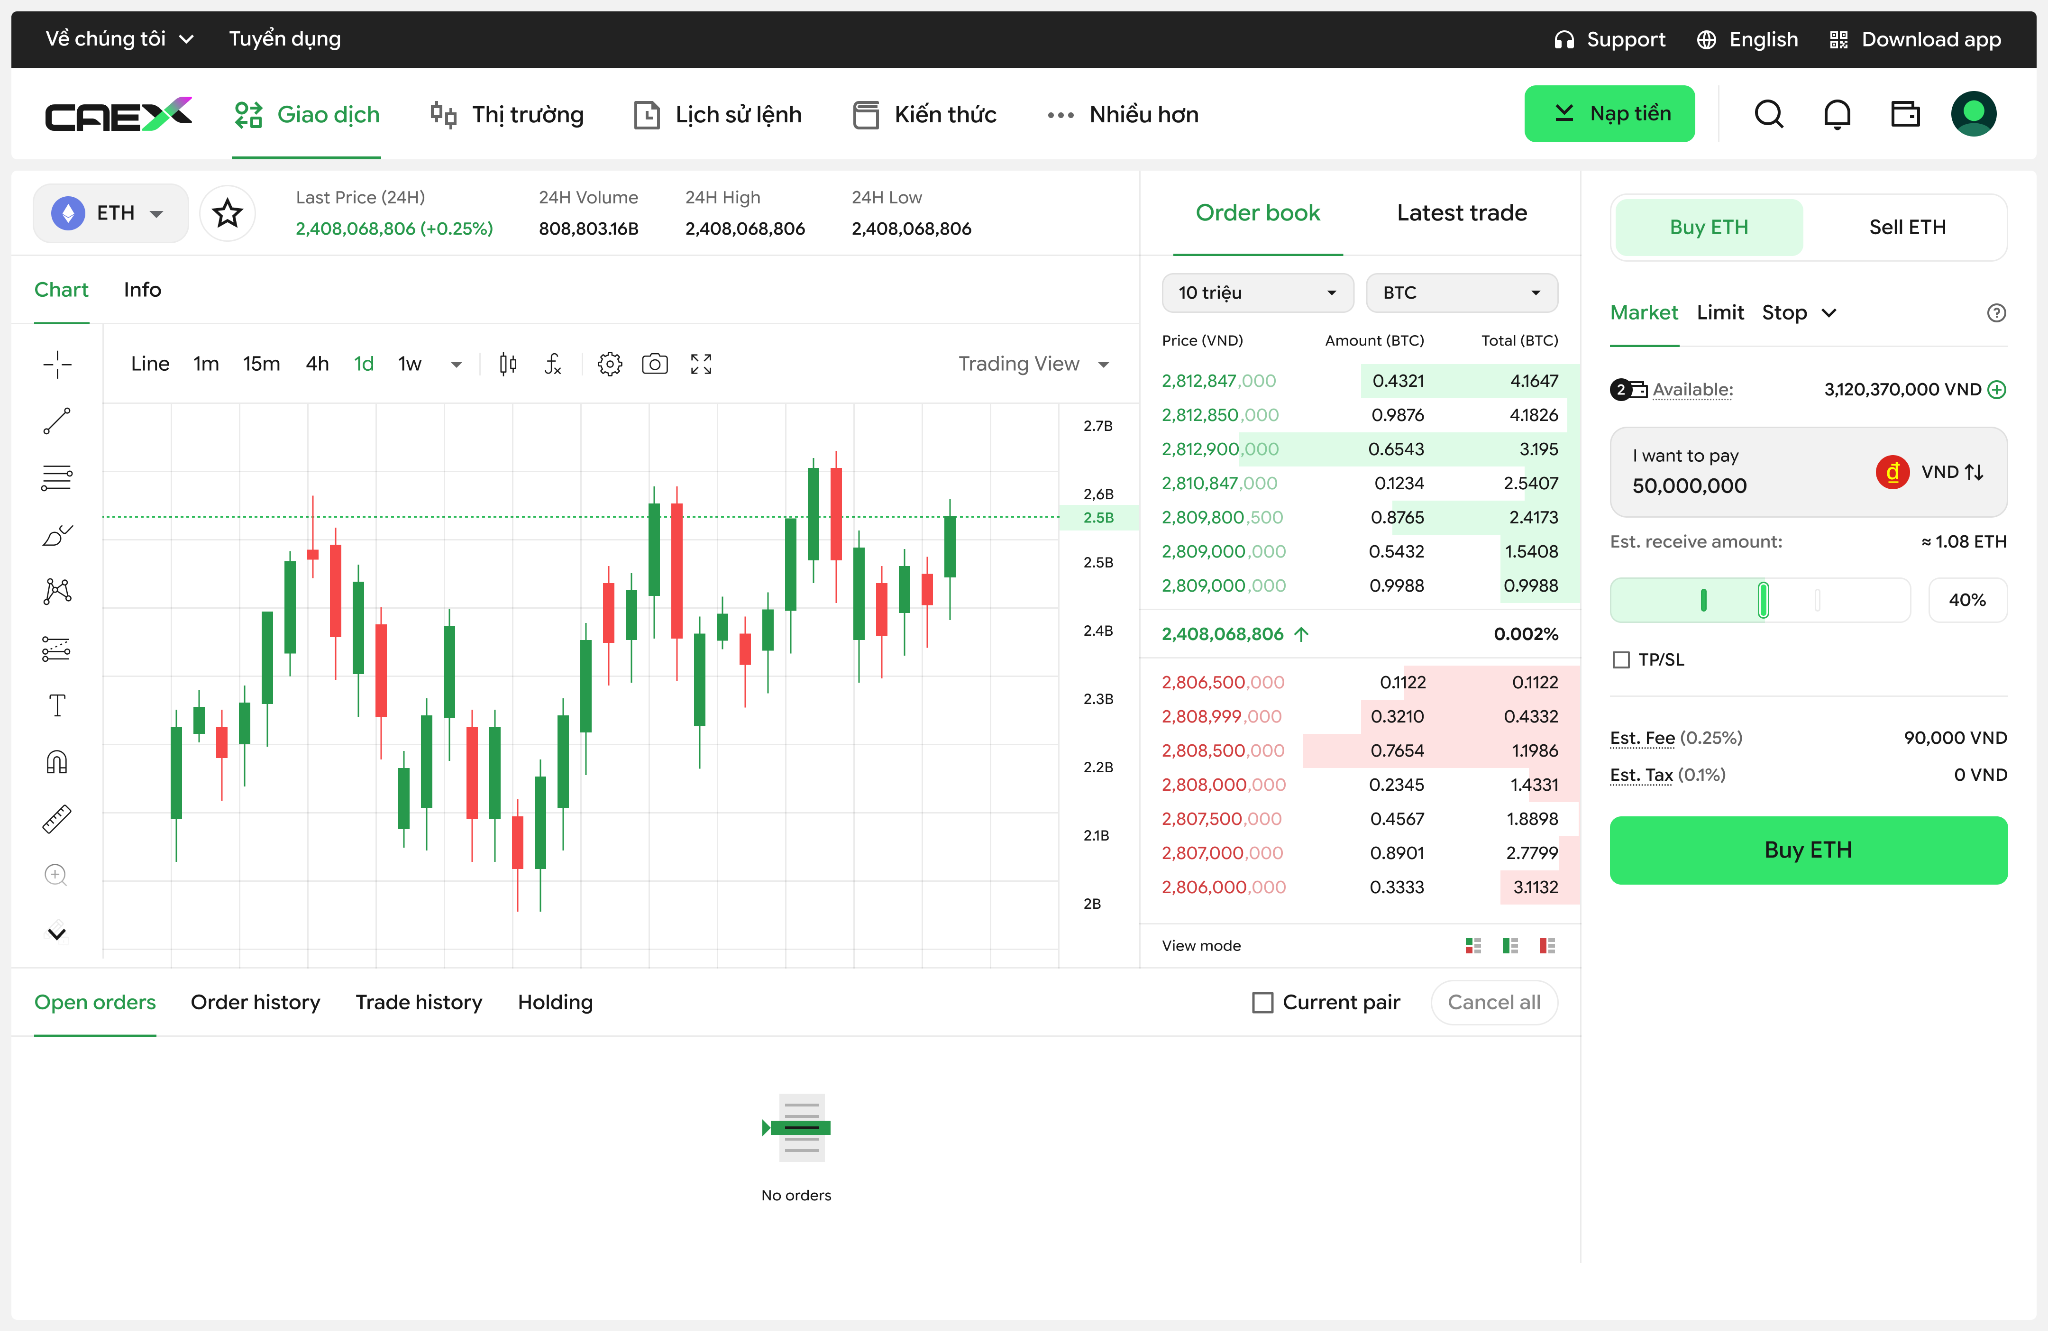
Task: Click the large Buy ETH submit button
Action: [1808, 850]
